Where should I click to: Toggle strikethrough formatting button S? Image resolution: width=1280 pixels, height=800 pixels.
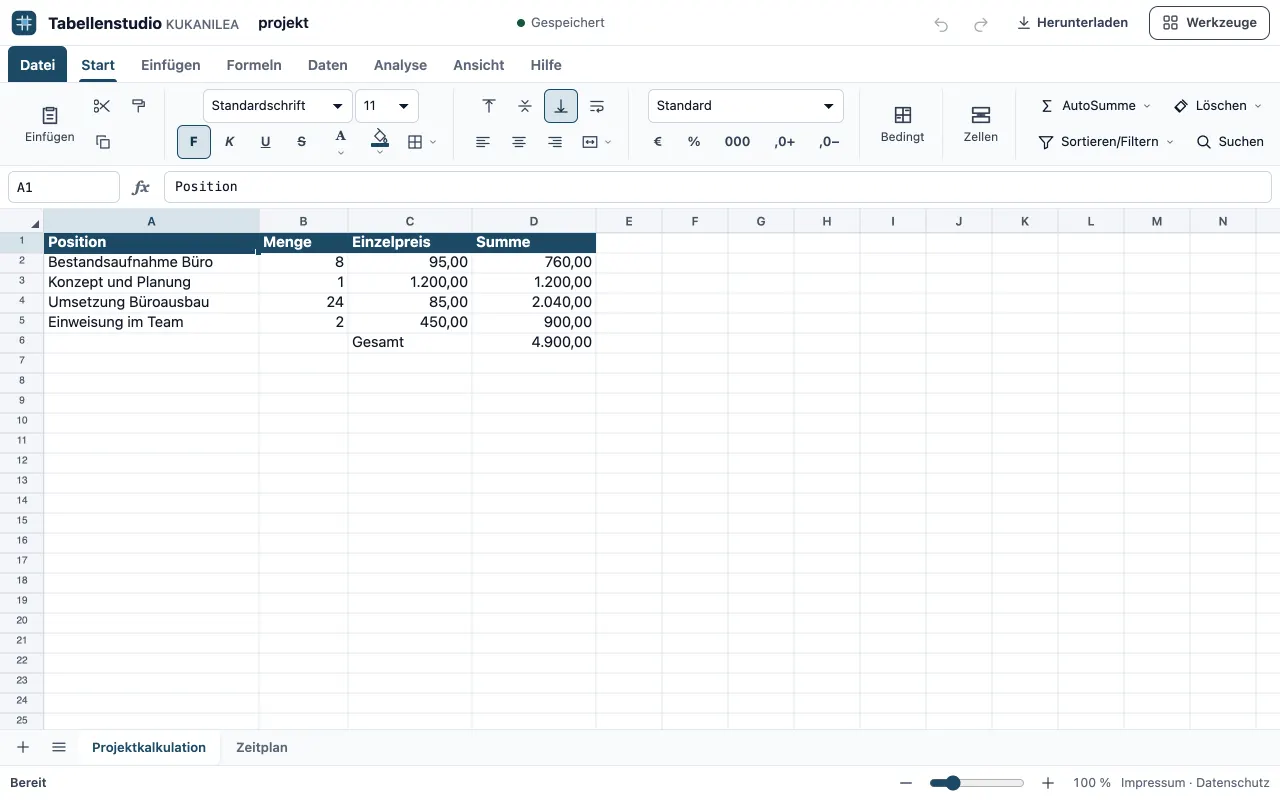click(302, 142)
